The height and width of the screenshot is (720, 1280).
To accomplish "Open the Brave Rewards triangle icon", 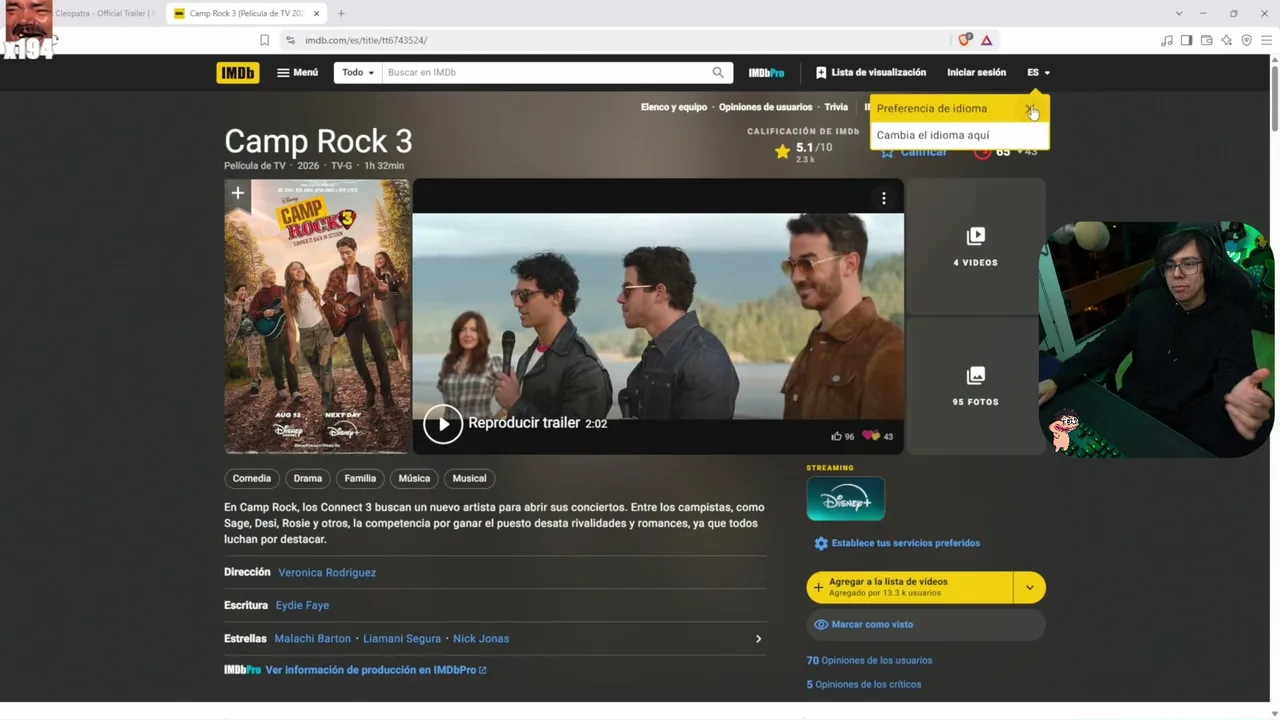I will tap(986, 40).
